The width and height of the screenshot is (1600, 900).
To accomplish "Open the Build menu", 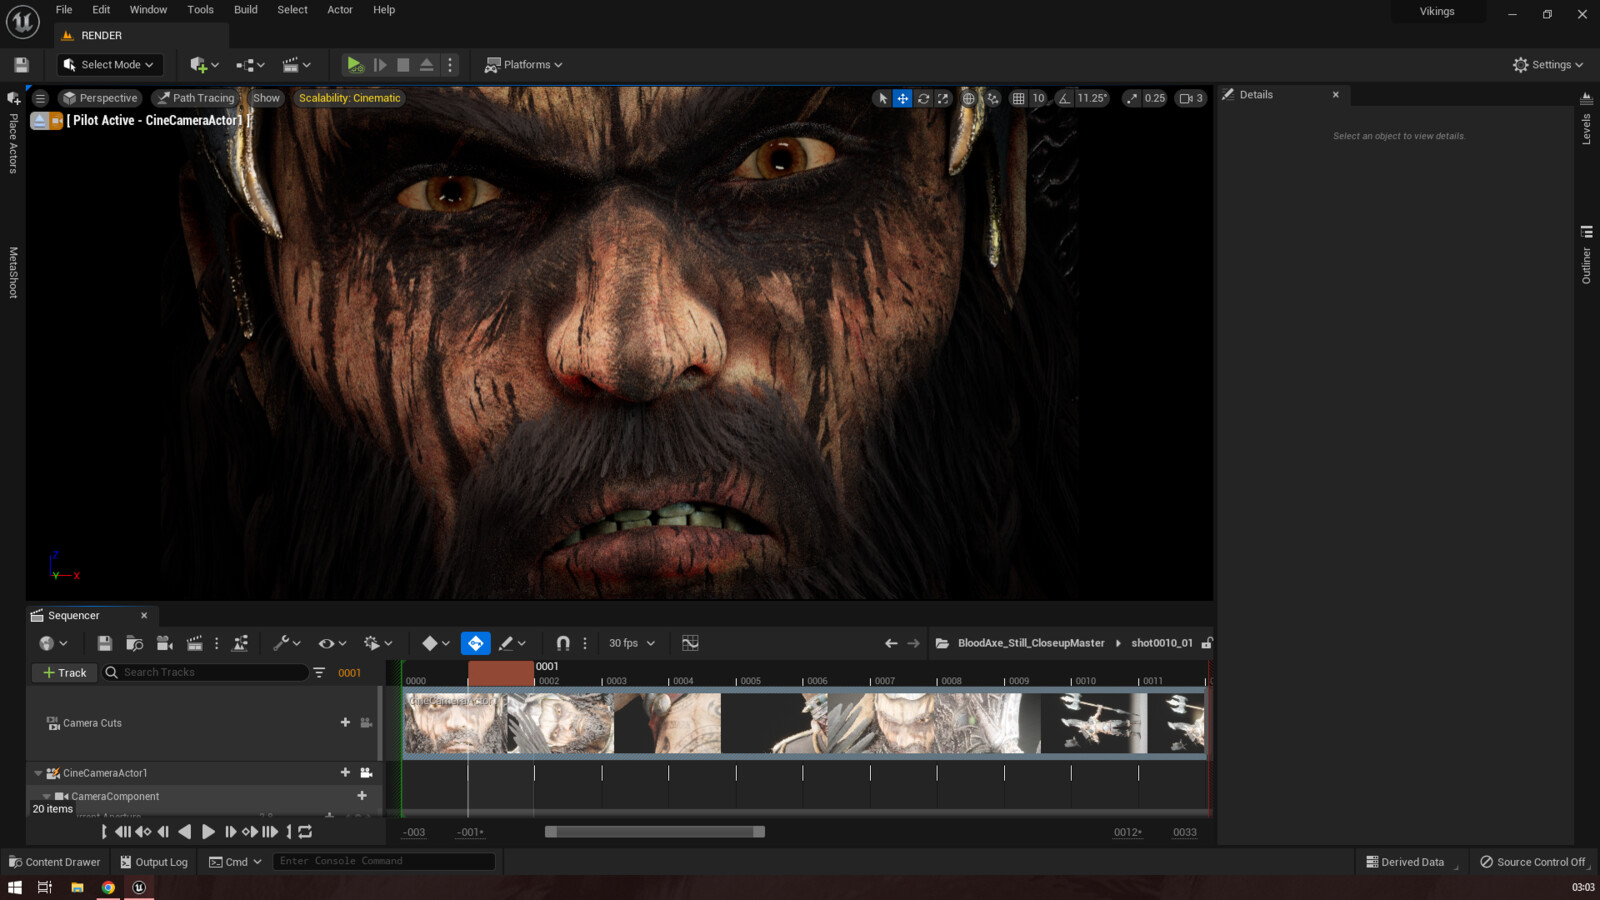I will pos(245,10).
